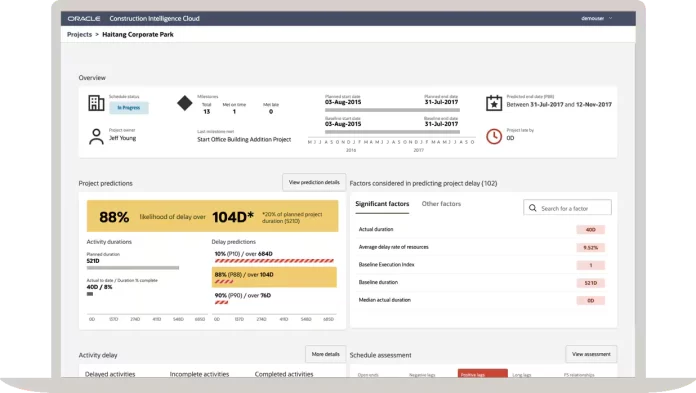Switch to Other factors tab
Screen dimensions: 696x393
tap(441, 204)
